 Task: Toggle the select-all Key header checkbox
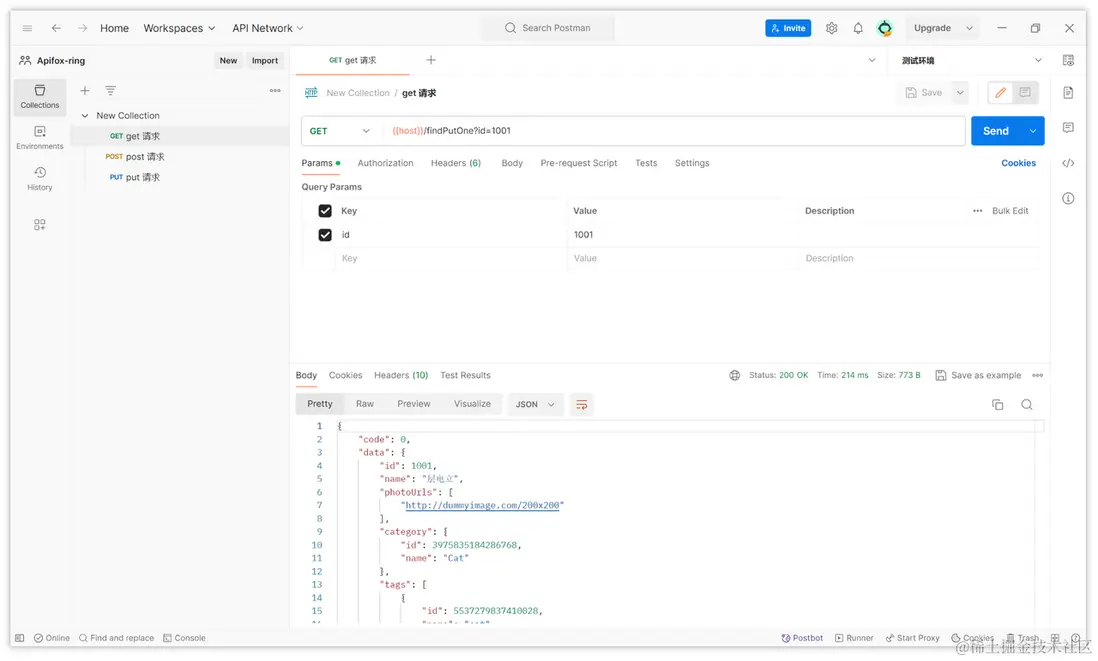(x=325, y=211)
